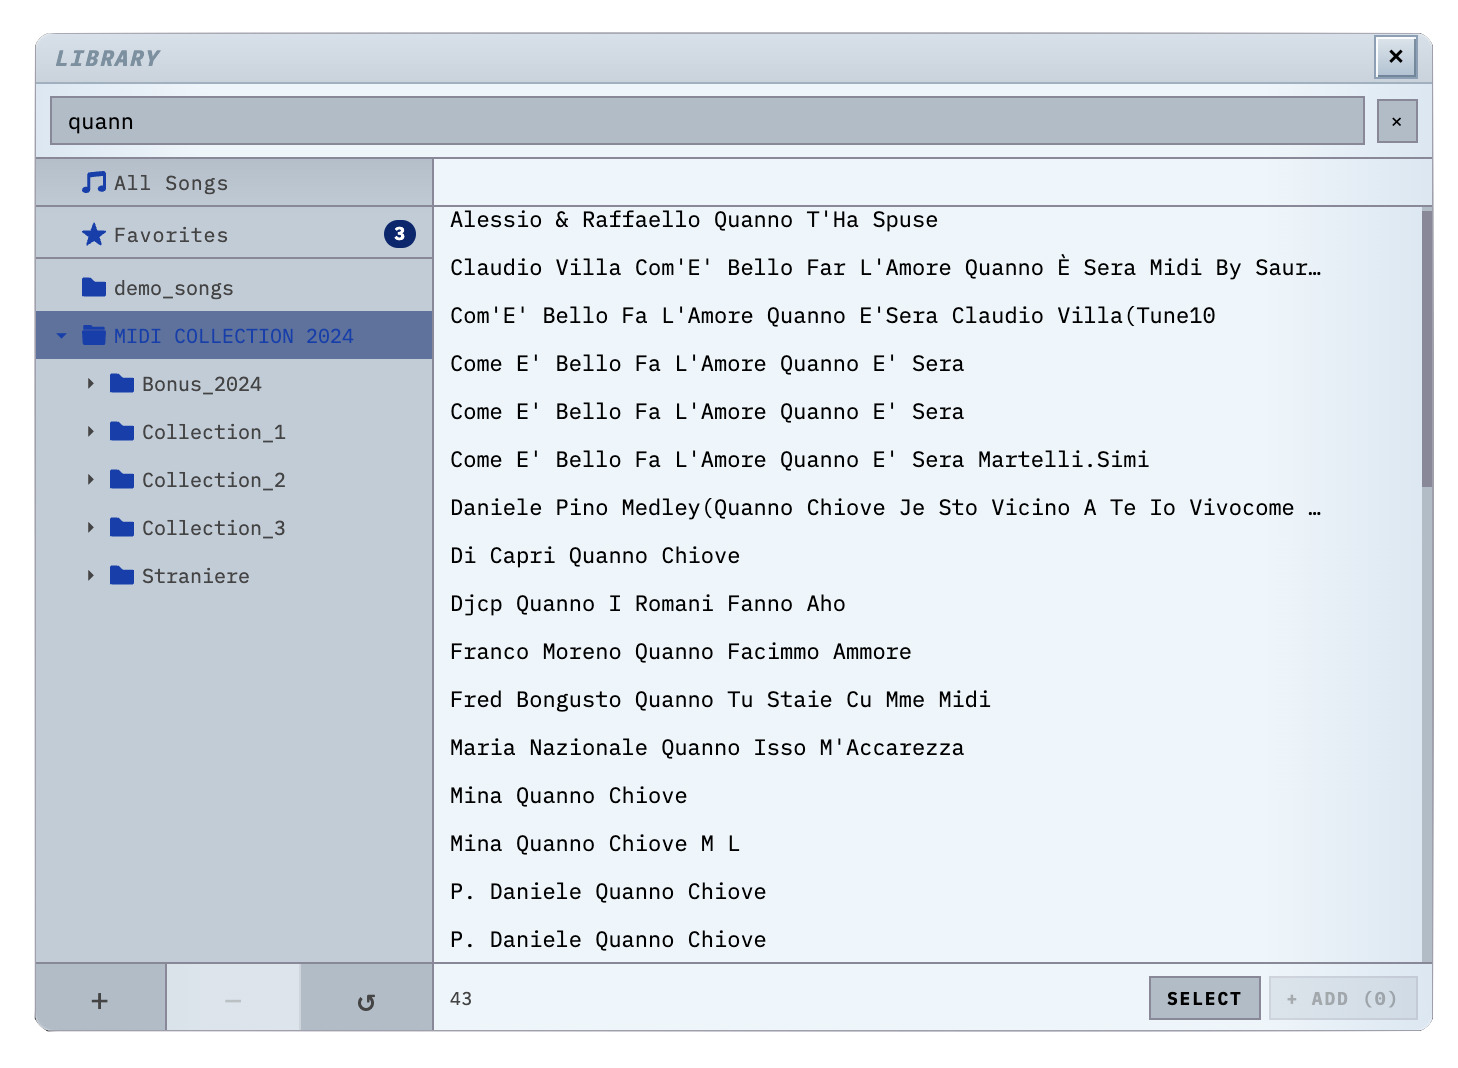Viewport: 1458px width, 1068px height.
Task: Select 'Djcp Quanno I Romani Fanno Aho'
Action: tap(928, 604)
